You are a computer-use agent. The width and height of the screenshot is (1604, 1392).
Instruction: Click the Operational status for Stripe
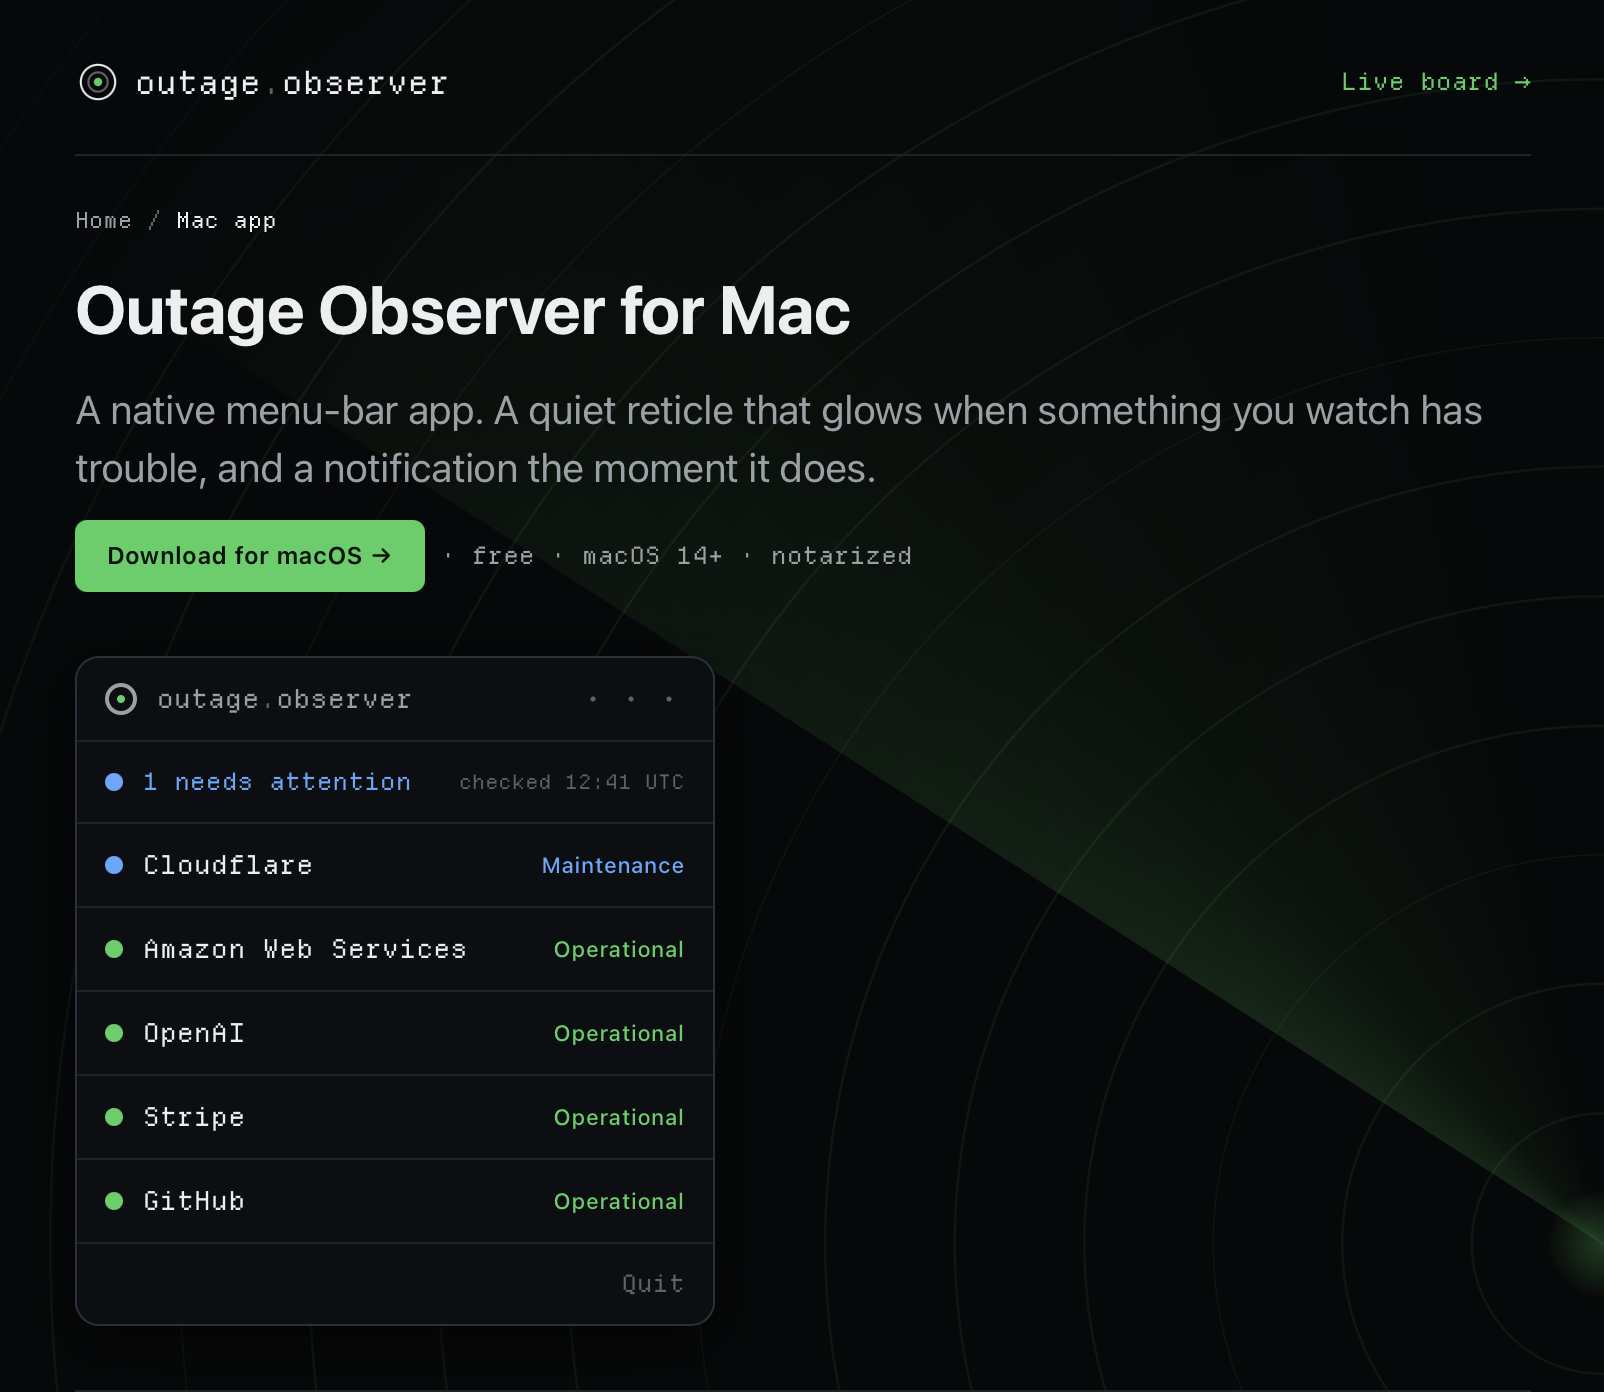coord(619,1117)
